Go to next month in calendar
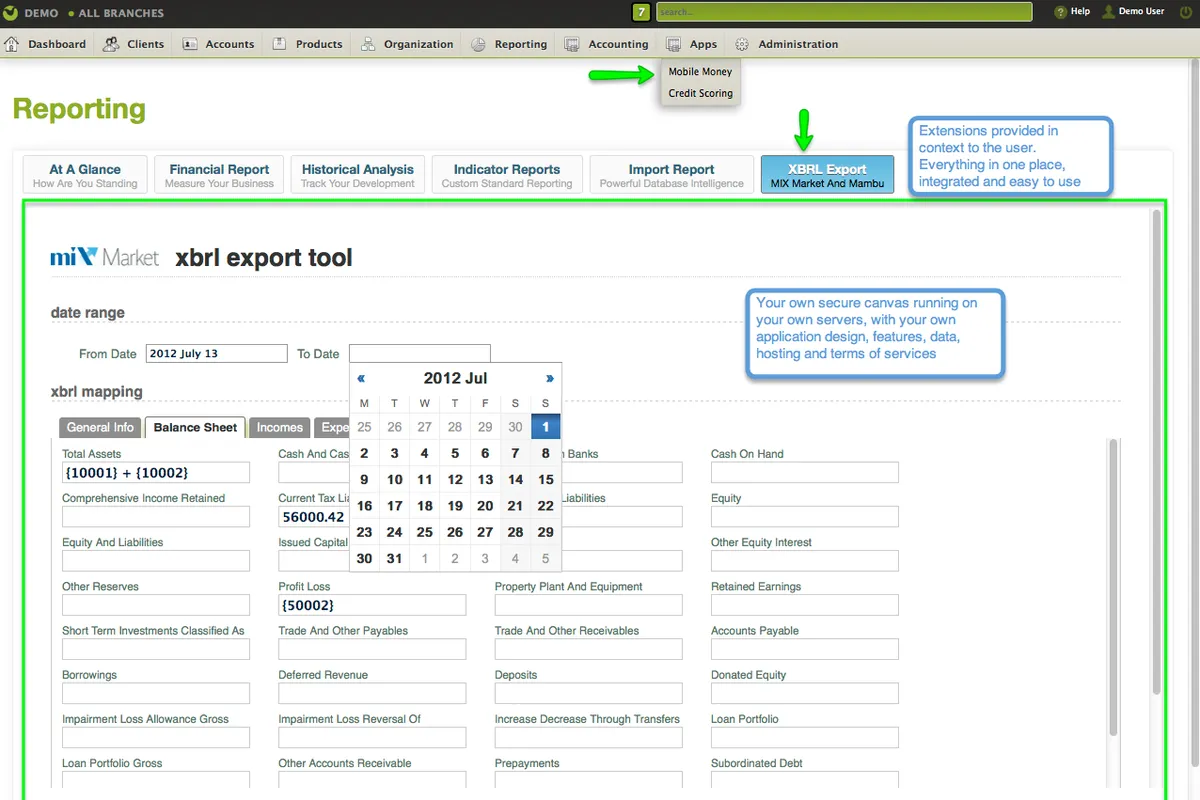 (549, 378)
